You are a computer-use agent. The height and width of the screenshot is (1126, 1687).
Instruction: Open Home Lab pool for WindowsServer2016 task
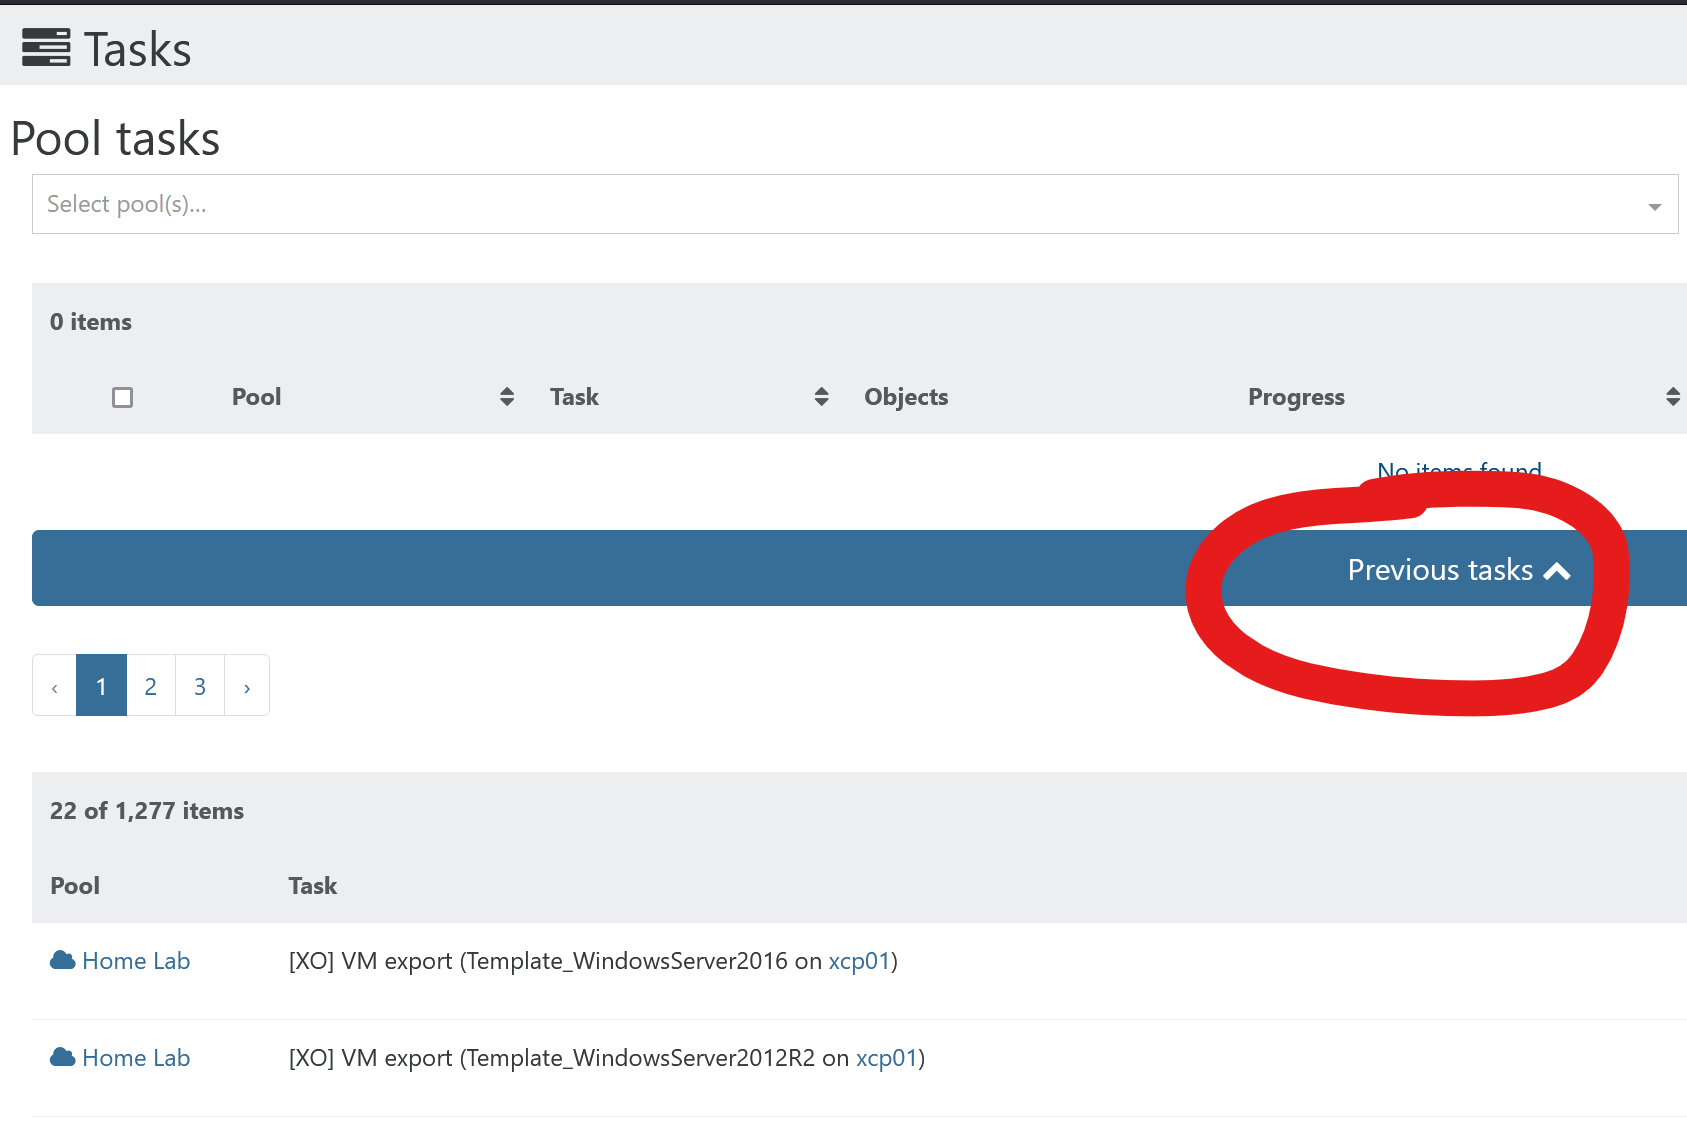point(136,961)
